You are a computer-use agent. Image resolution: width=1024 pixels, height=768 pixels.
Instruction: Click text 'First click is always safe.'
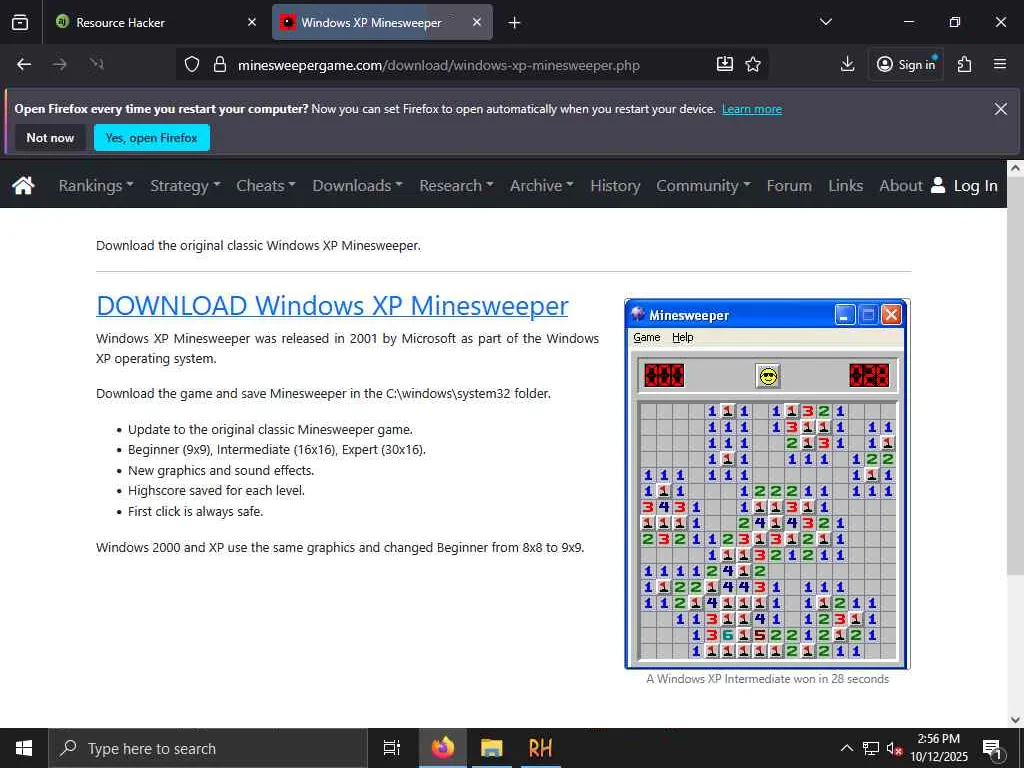click(x=195, y=511)
